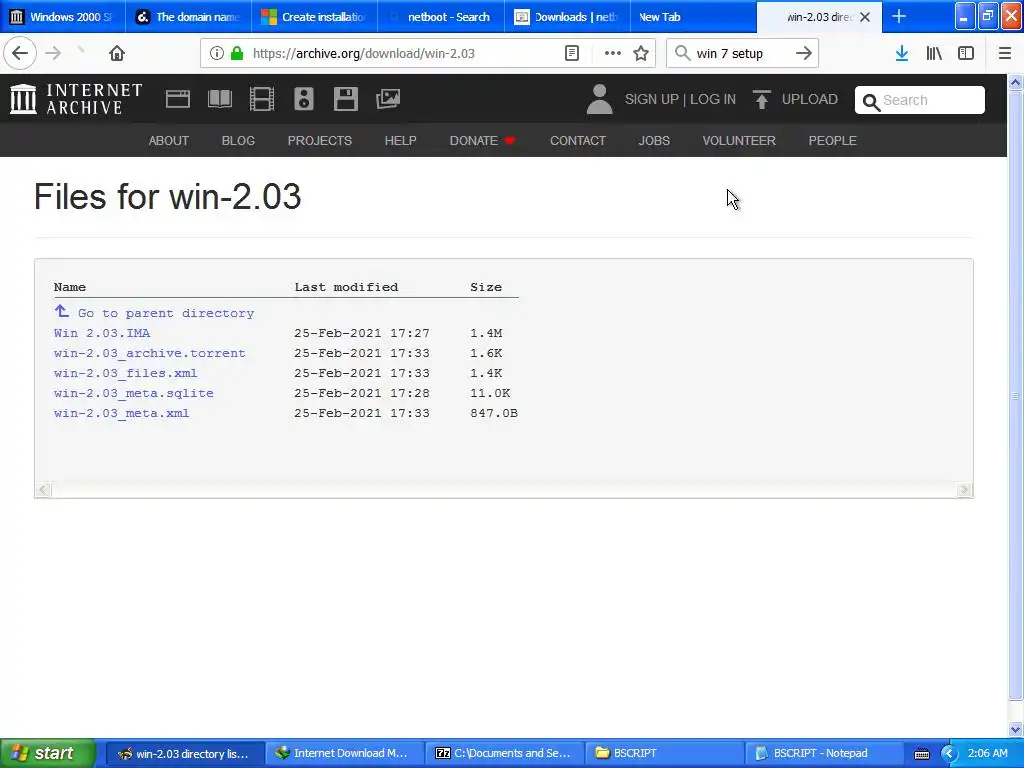Open Internet Archive Software floppy icon
1024x768 pixels.
[345, 99]
